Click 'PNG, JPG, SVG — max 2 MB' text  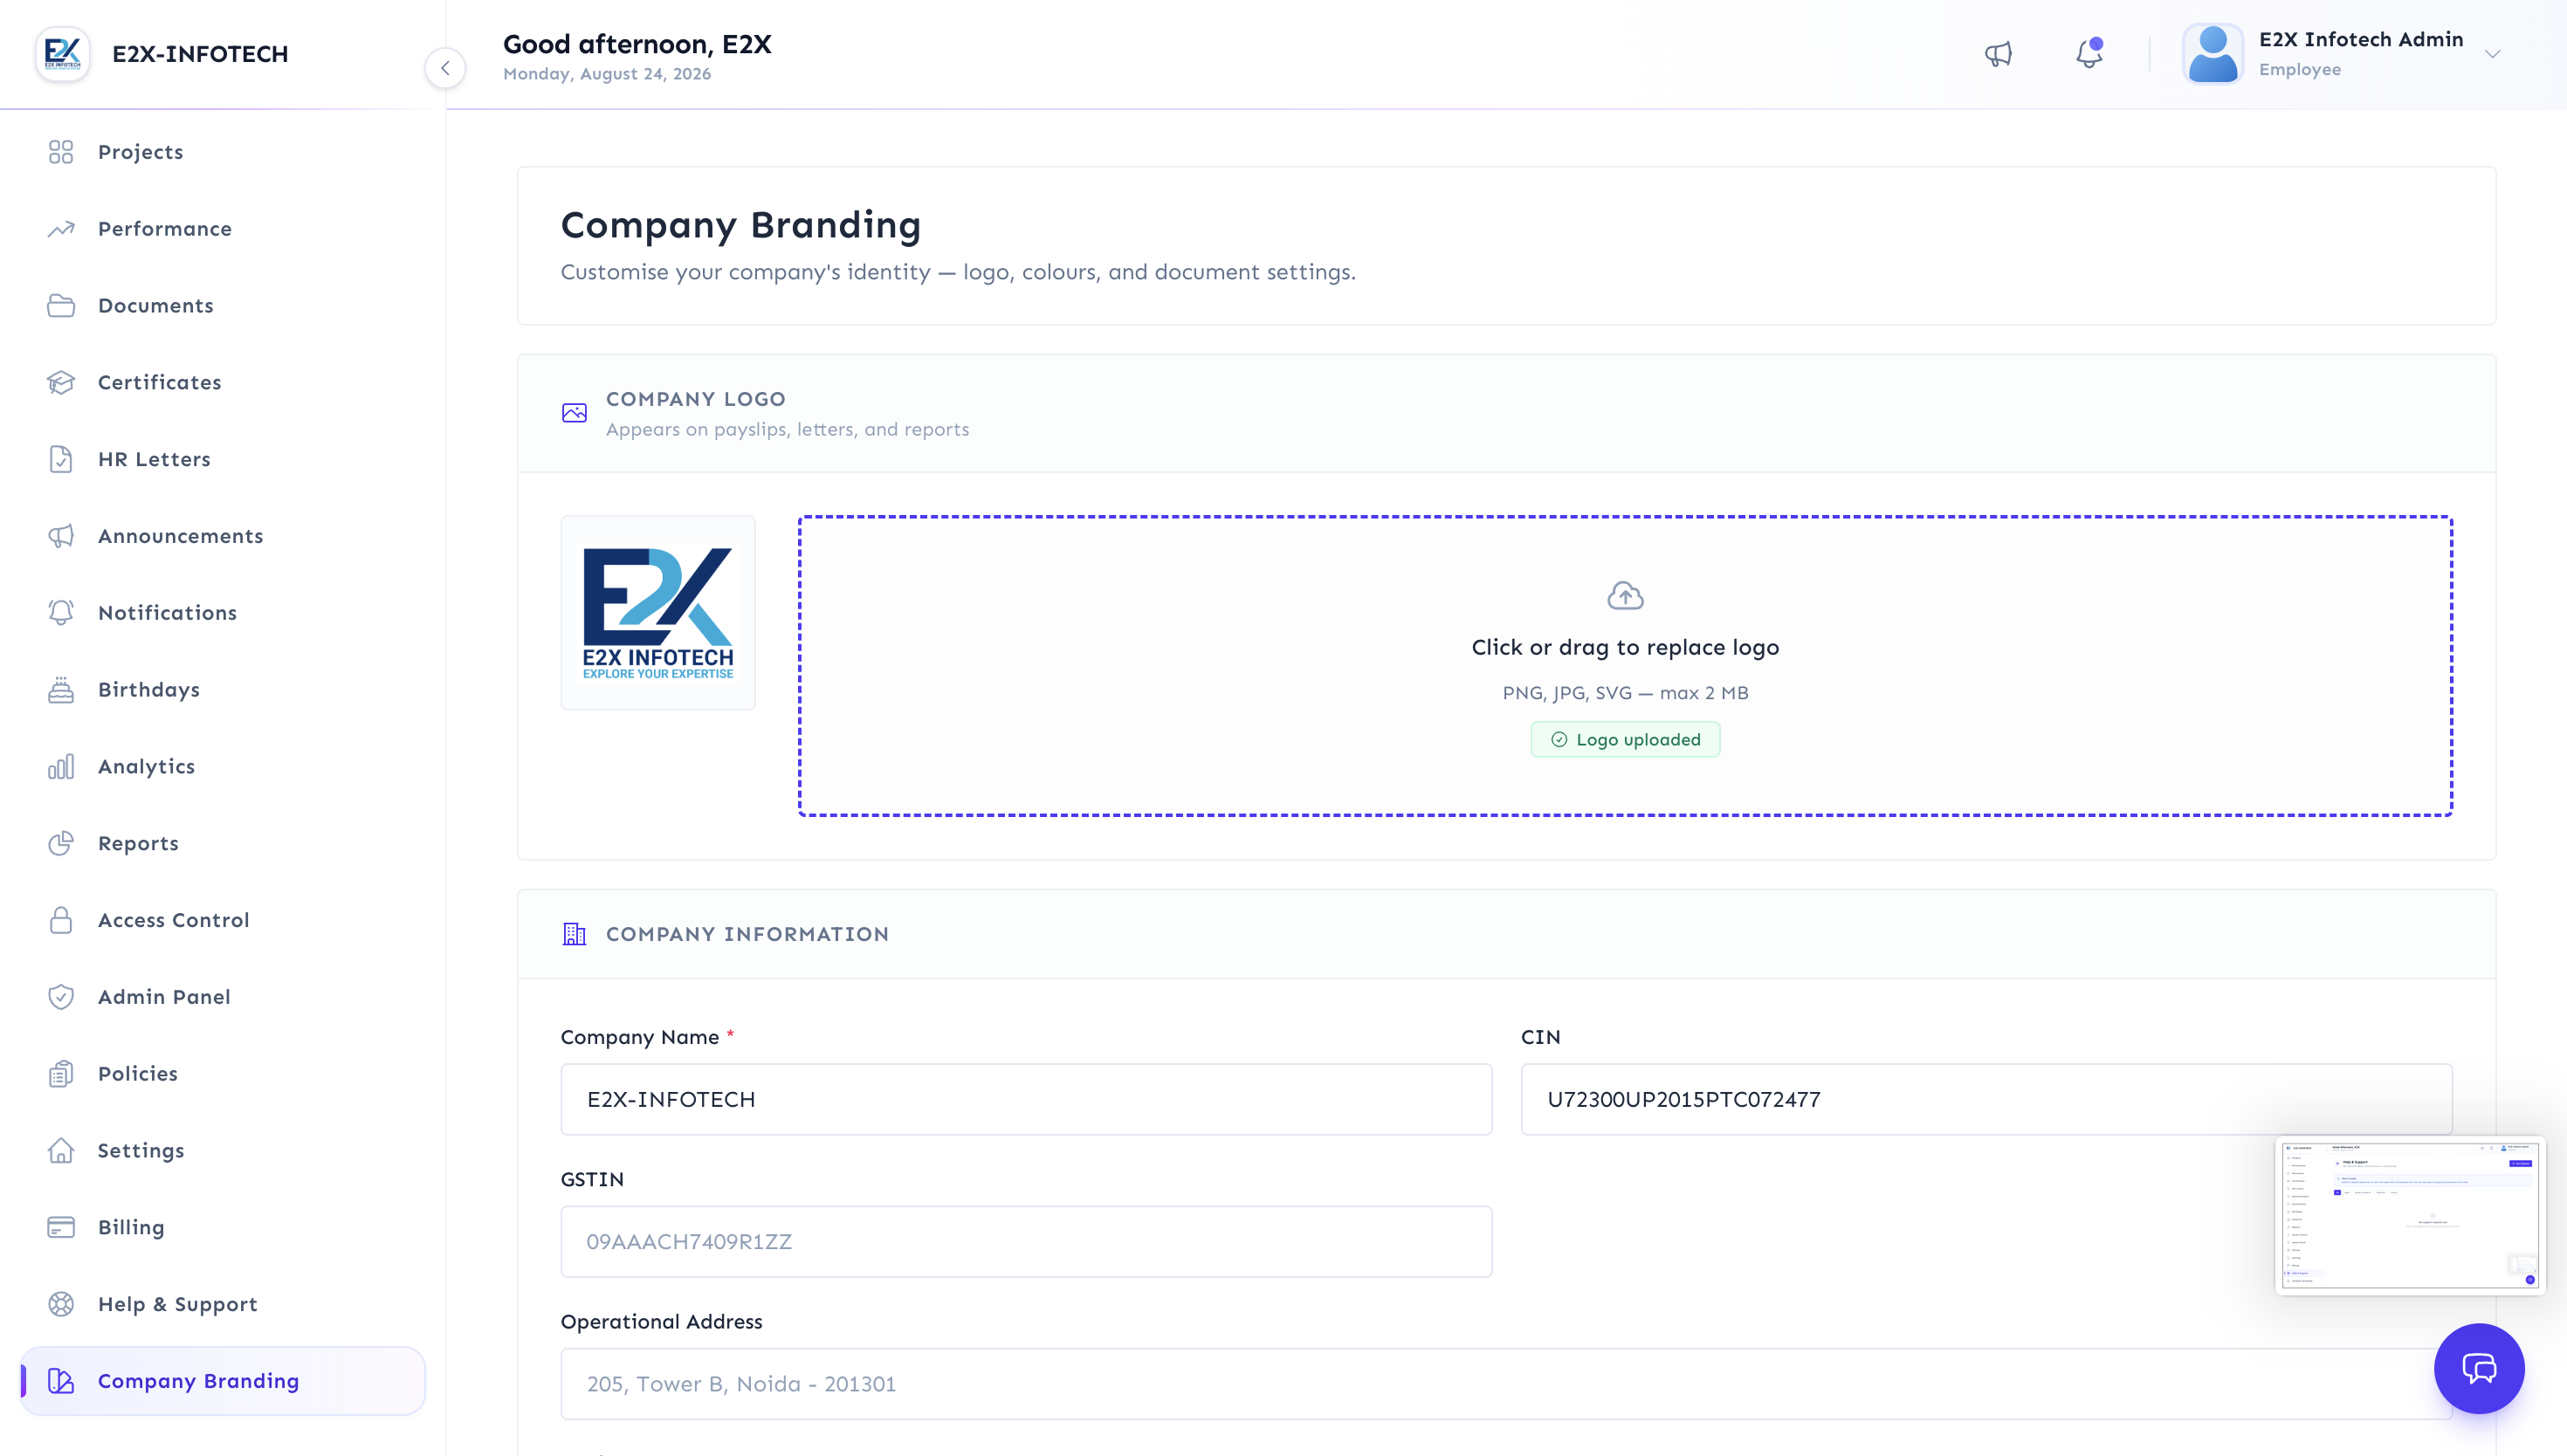(x=1625, y=693)
